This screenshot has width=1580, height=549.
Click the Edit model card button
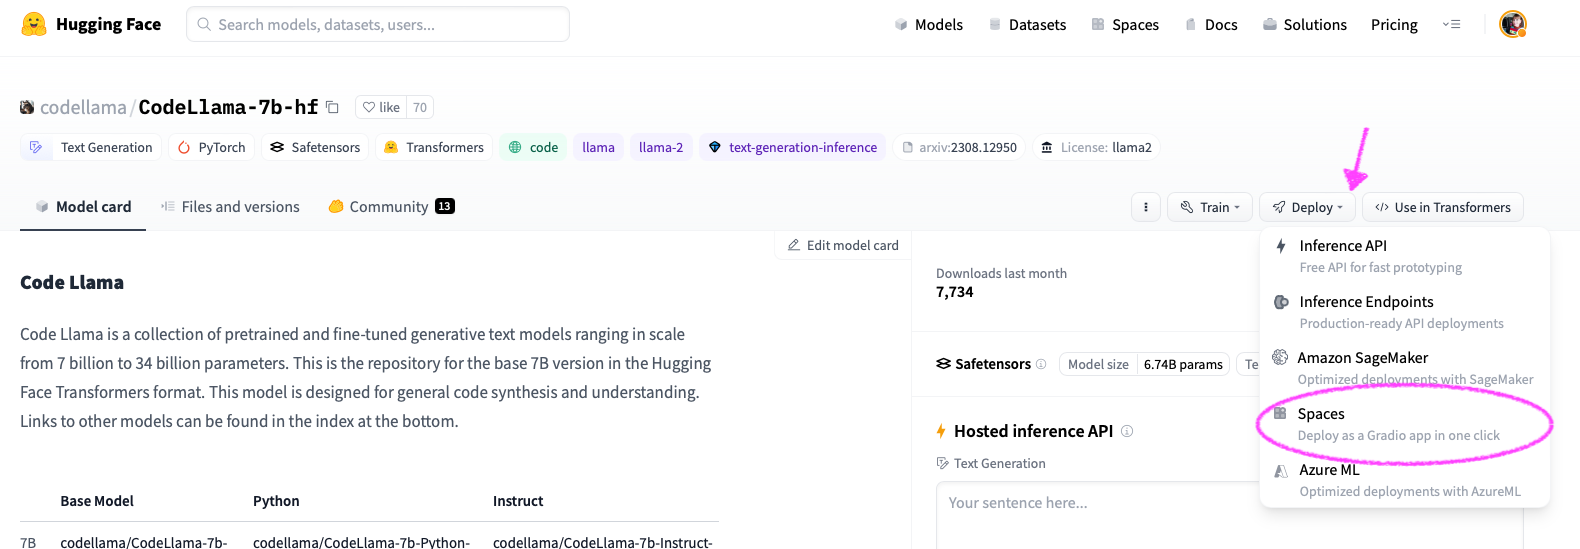coord(843,245)
